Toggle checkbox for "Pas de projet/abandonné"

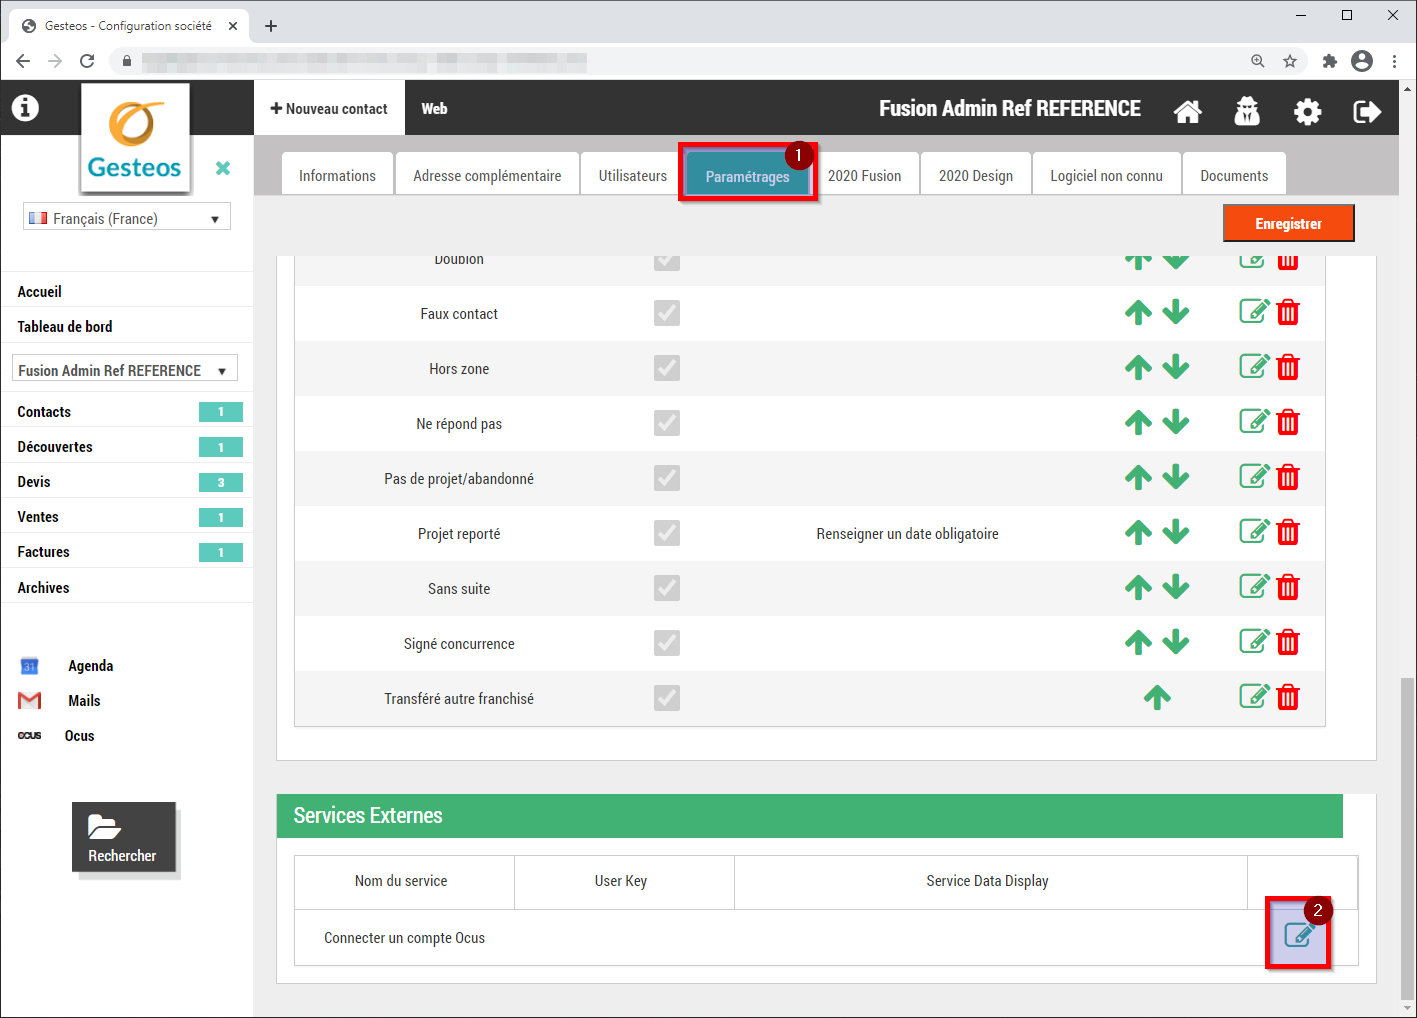pos(667,478)
